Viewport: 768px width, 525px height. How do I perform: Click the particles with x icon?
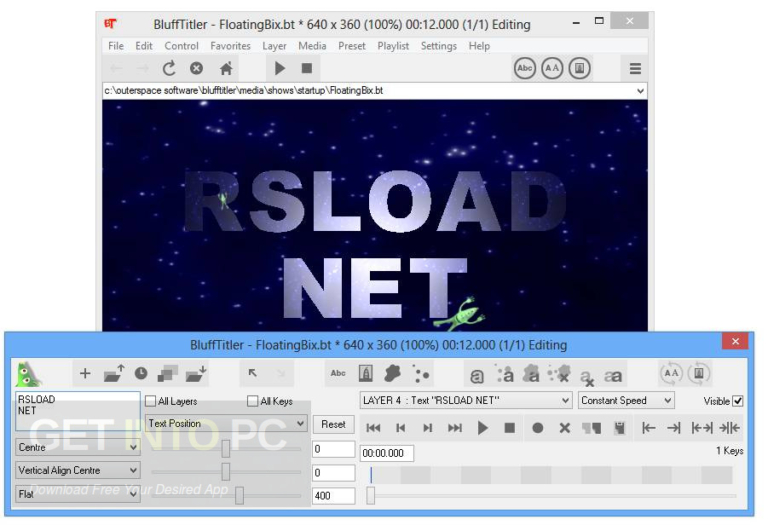point(559,374)
